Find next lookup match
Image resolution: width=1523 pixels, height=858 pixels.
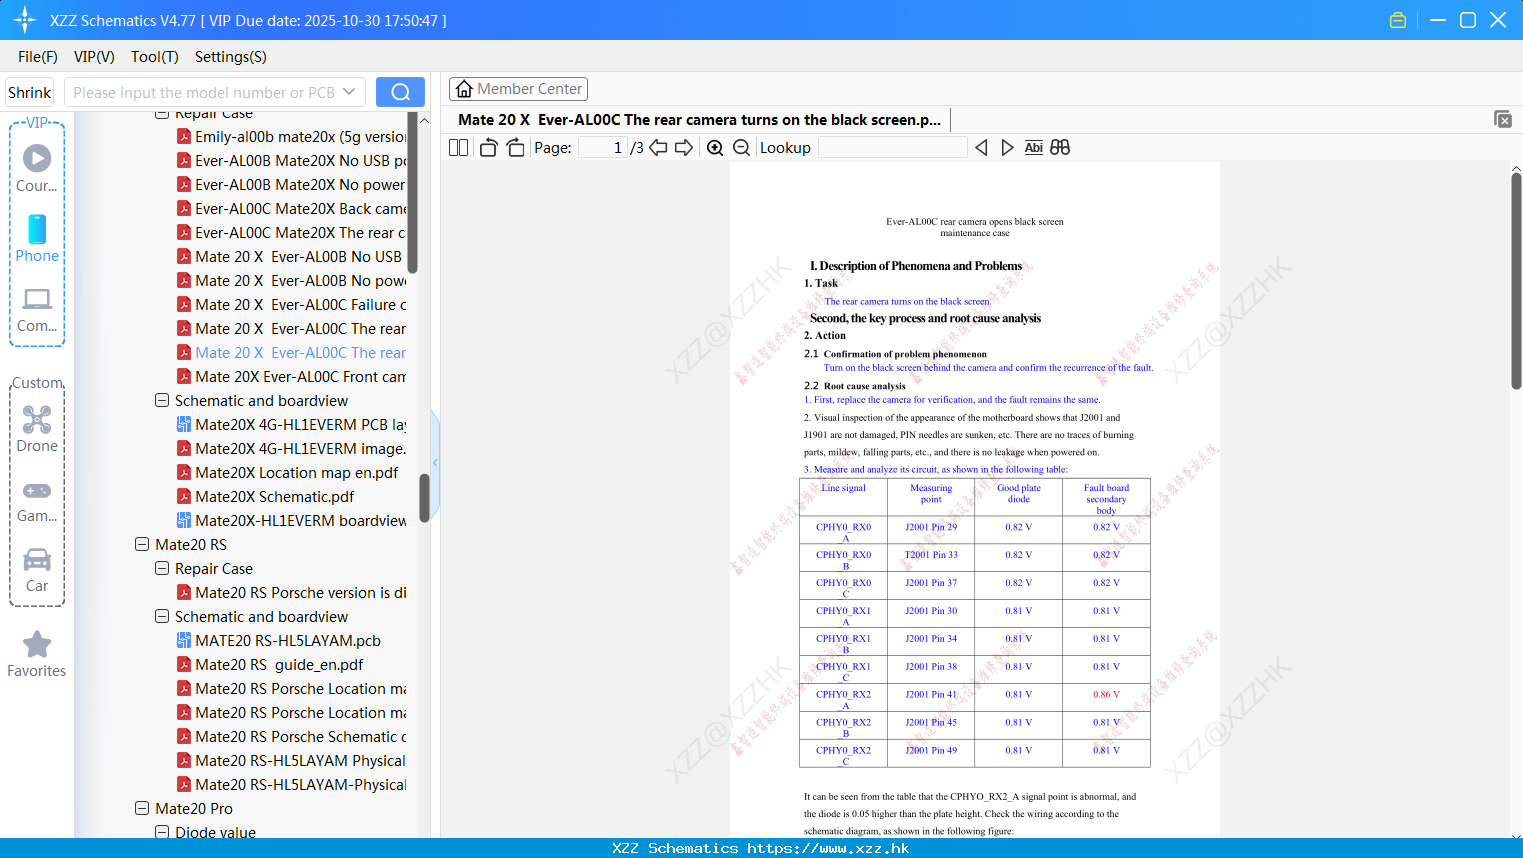(x=1007, y=147)
